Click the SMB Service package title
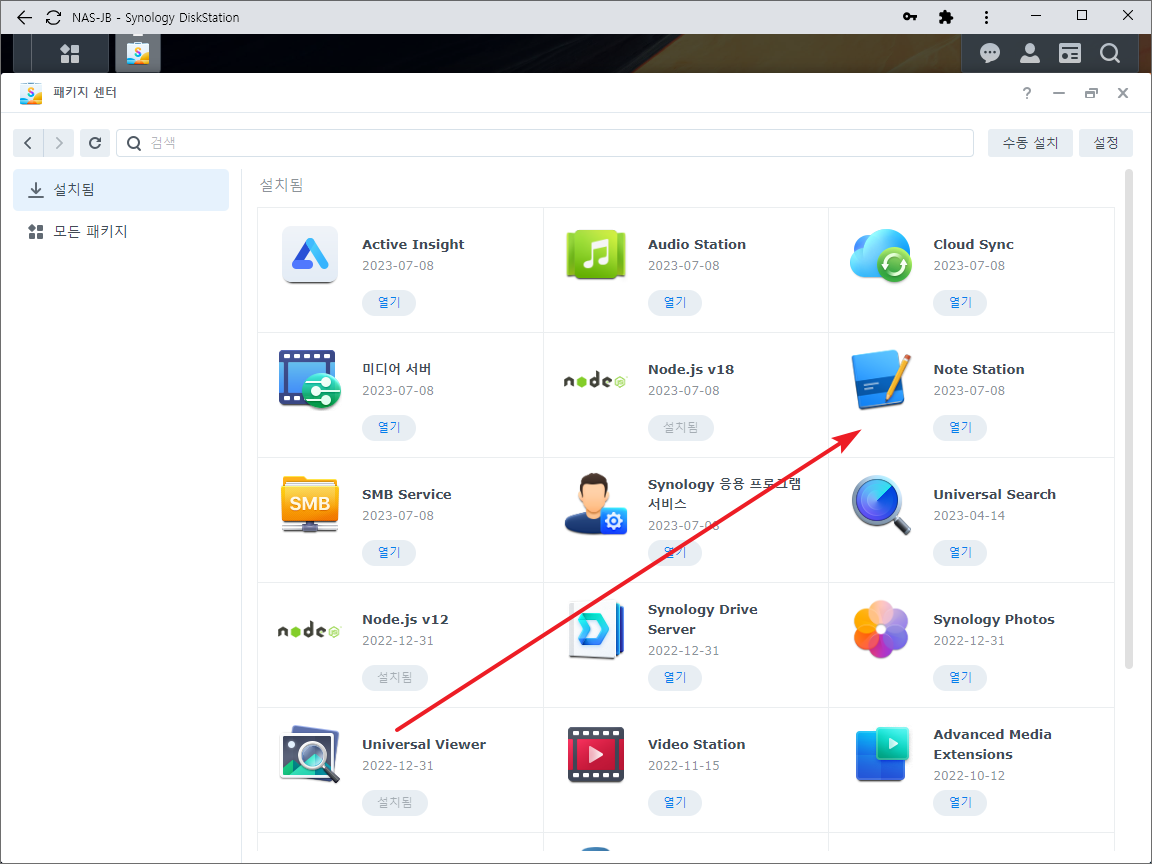 click(x=406, y=494)
